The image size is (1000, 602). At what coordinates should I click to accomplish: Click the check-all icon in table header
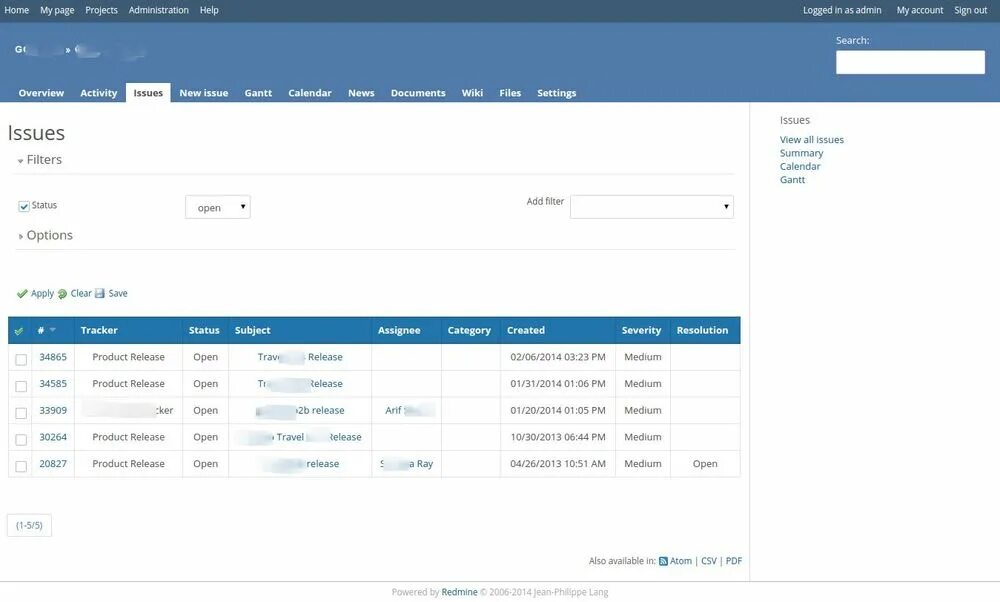tap(19, 331)
